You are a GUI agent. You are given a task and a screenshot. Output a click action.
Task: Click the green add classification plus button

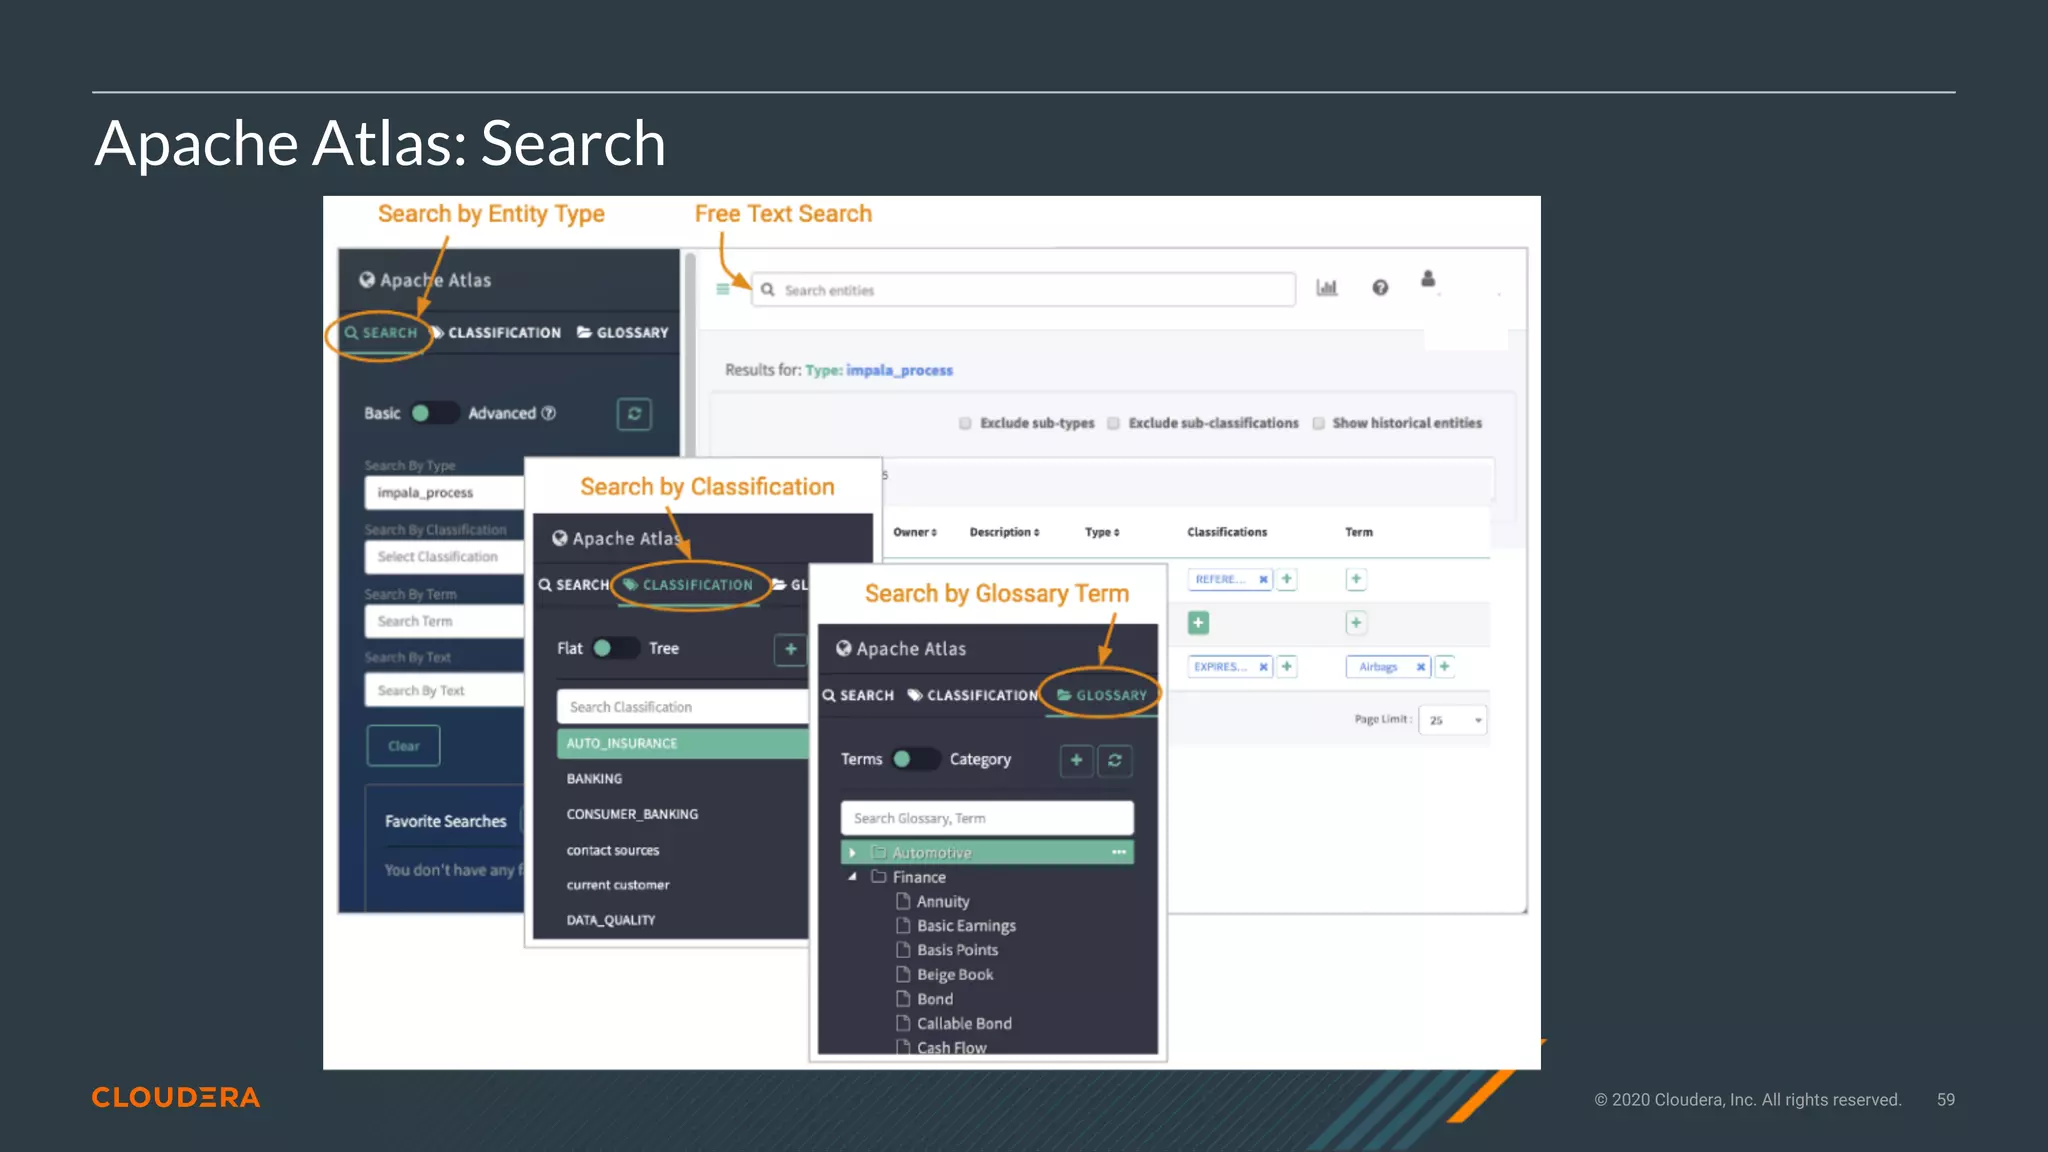[1198, 623]
